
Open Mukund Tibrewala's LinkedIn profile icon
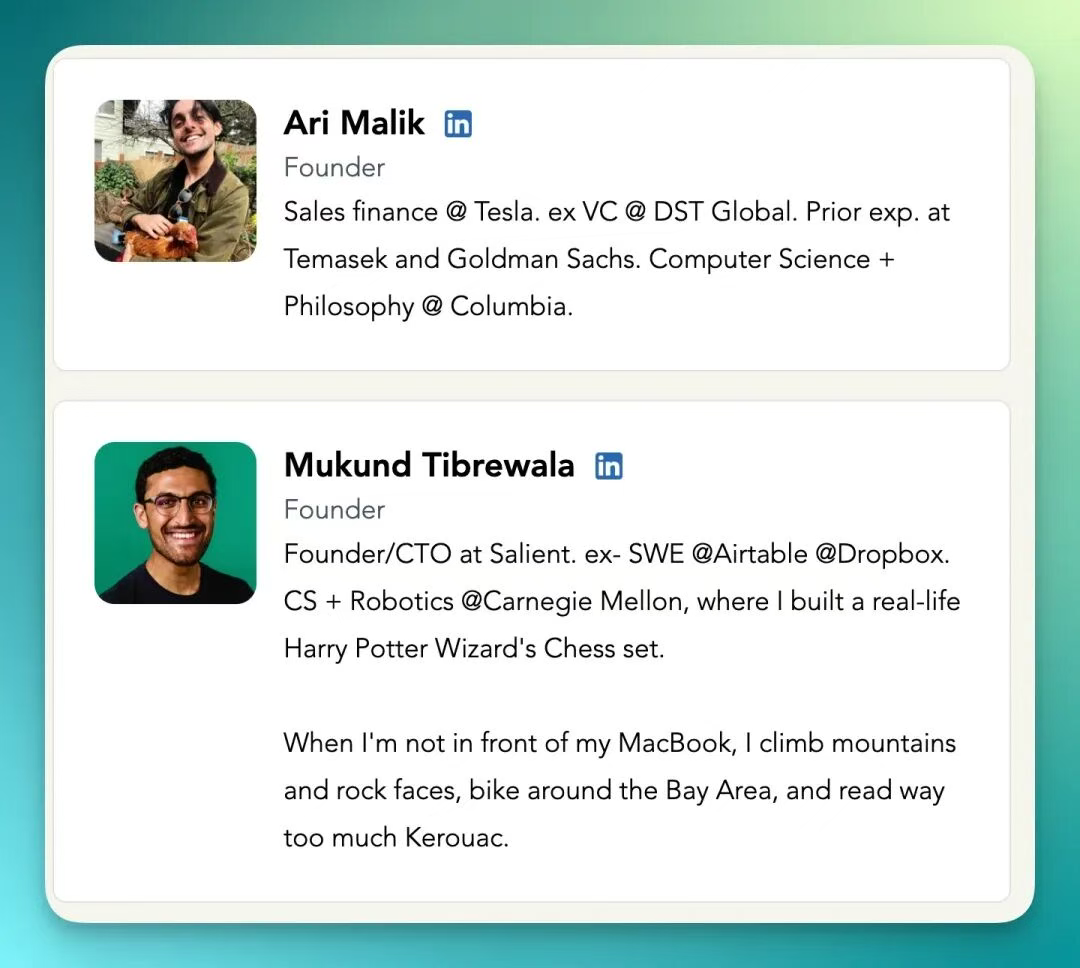[608, 465]
